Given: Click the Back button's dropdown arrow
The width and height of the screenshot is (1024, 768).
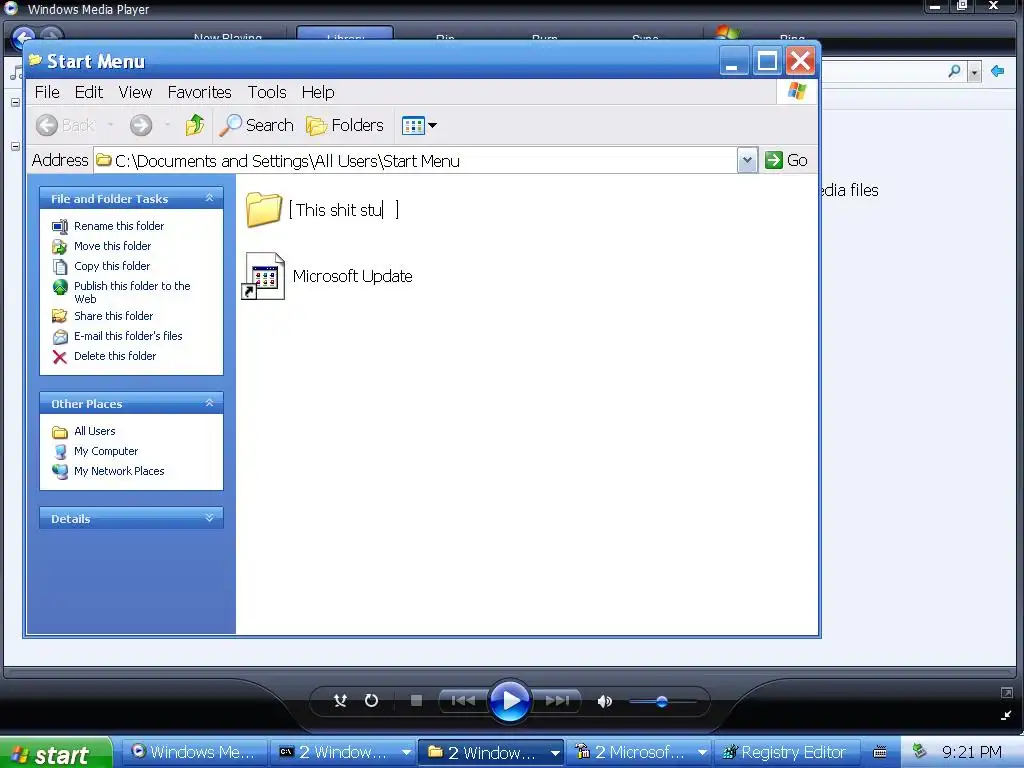Looking at the screenshot, I should coord(110,125).
